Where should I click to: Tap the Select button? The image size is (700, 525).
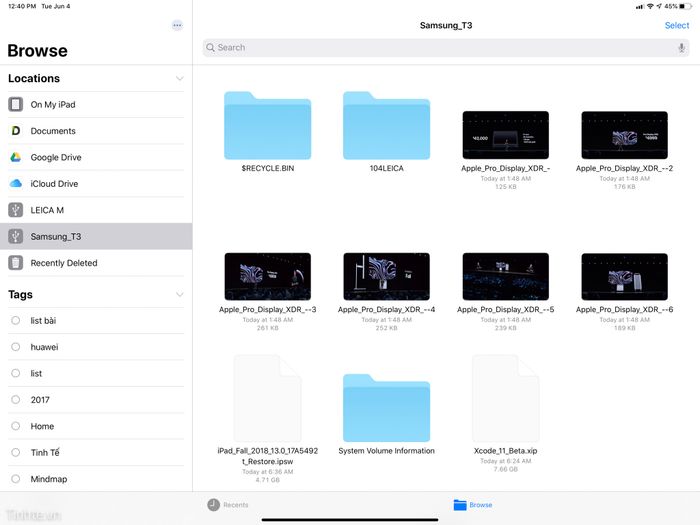pos(676,25)
